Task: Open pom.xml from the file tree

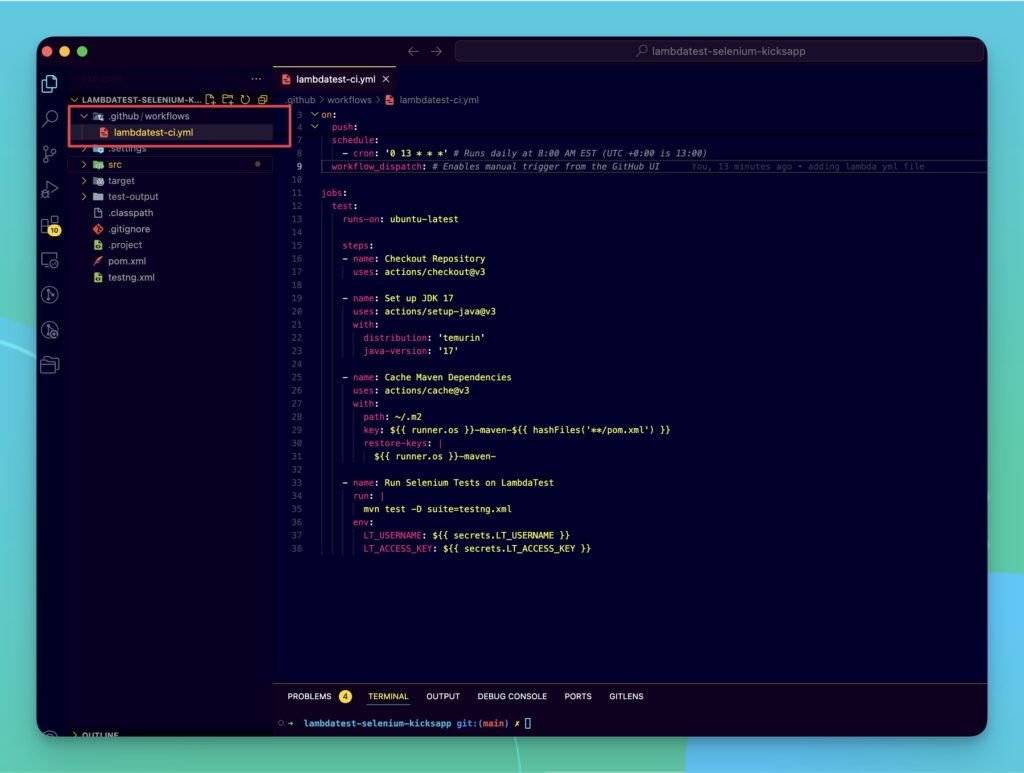Action: [126, 261]
